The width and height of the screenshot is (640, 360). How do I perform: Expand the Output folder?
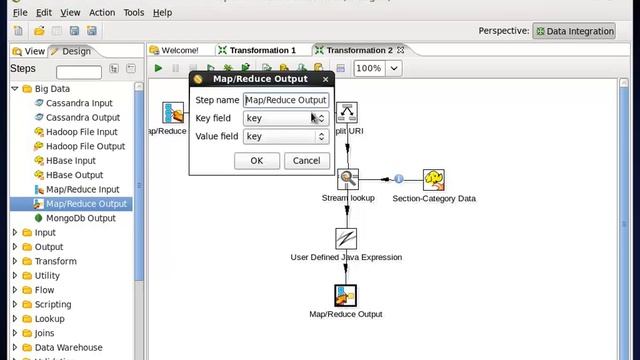[x=15, y=247]
